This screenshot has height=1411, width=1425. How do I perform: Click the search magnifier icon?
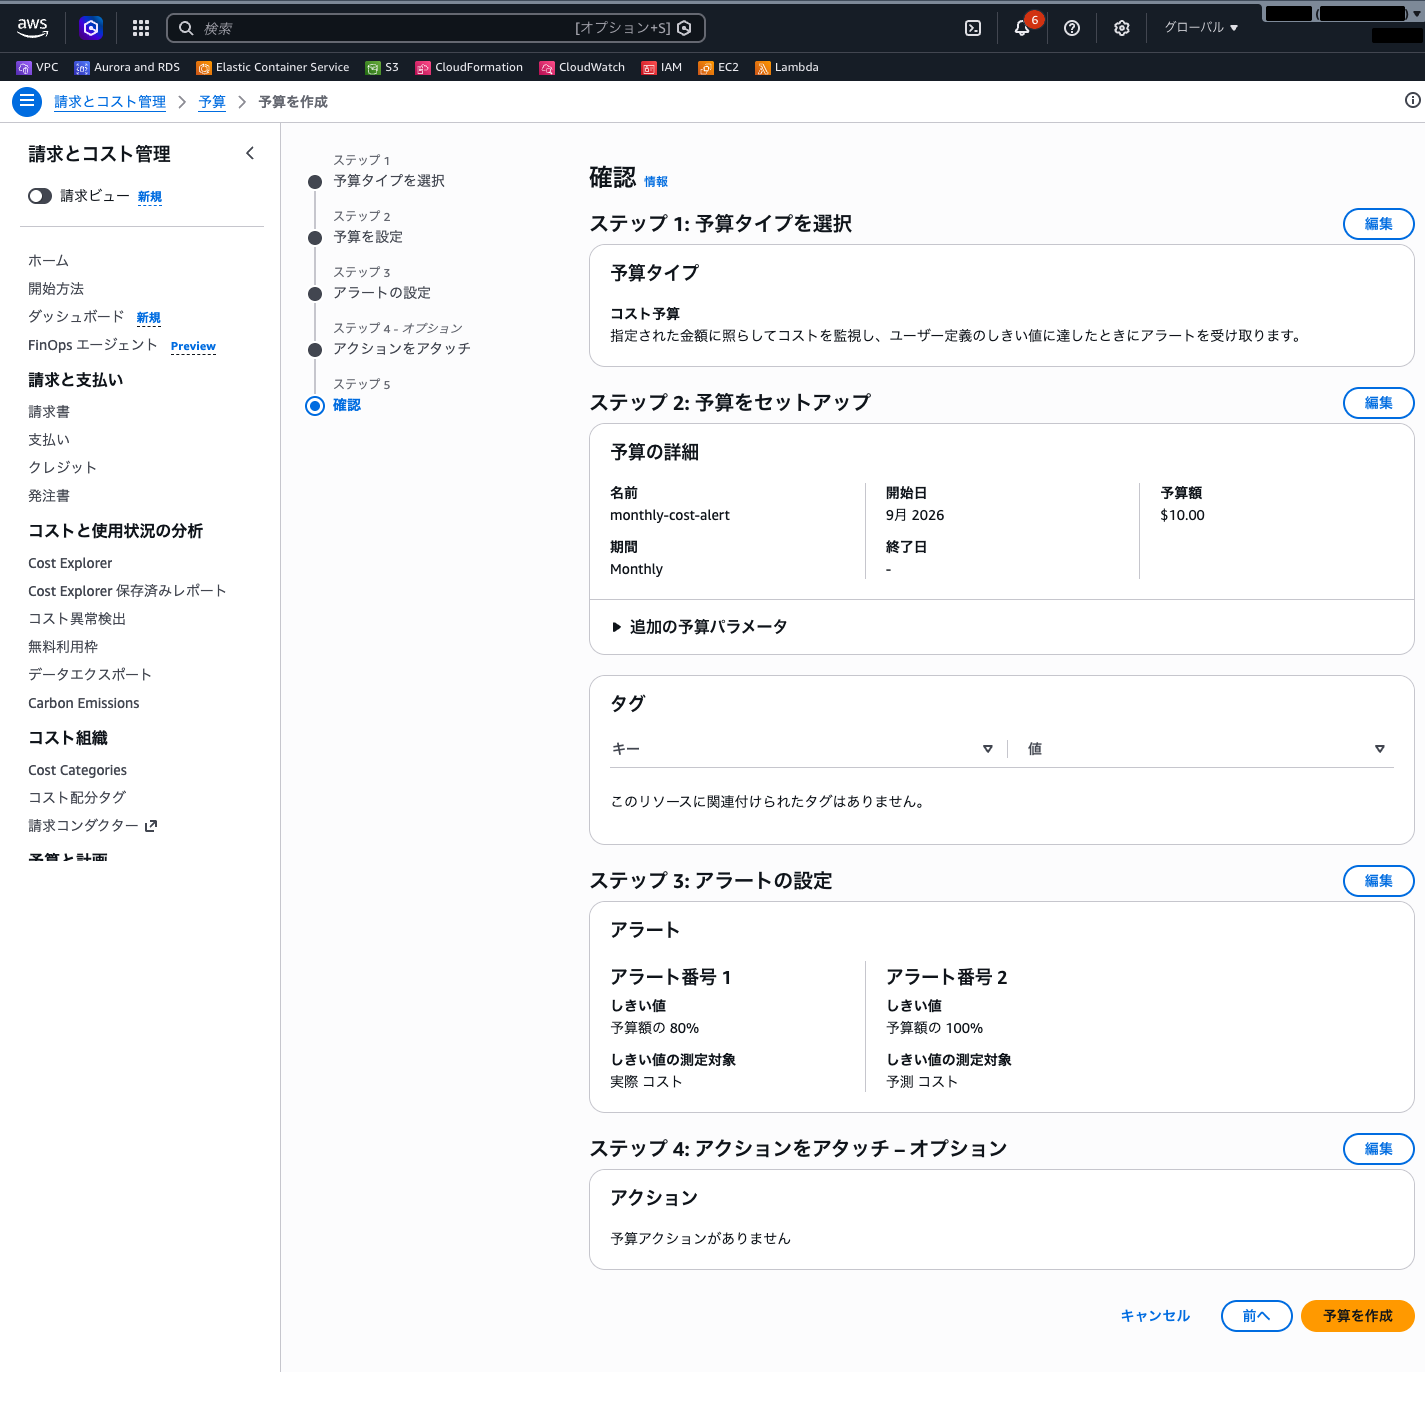point(186,28)
